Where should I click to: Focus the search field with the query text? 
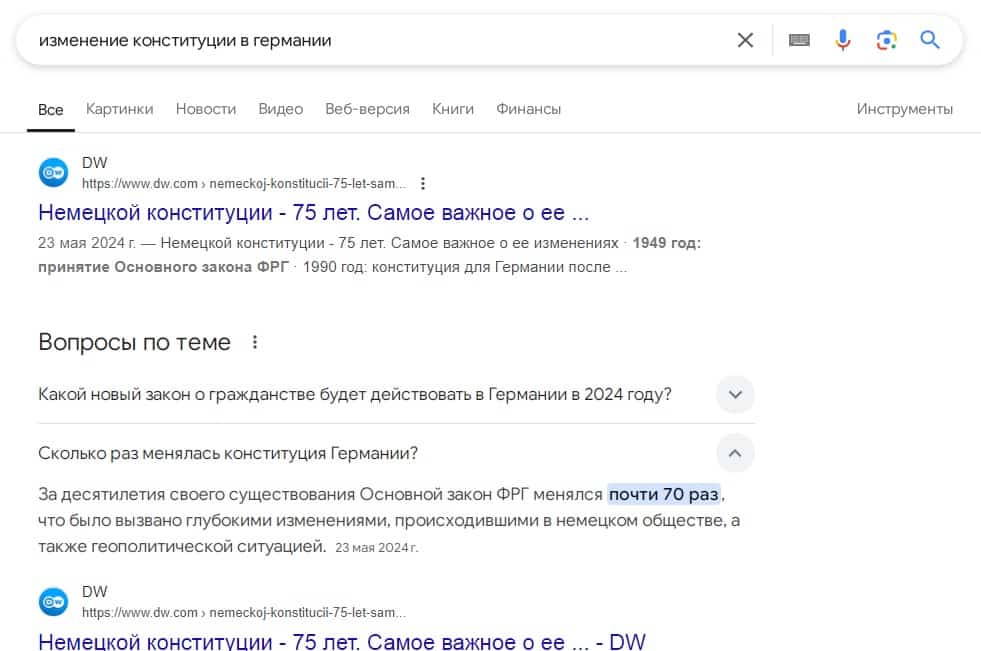[x=375, y=41]
